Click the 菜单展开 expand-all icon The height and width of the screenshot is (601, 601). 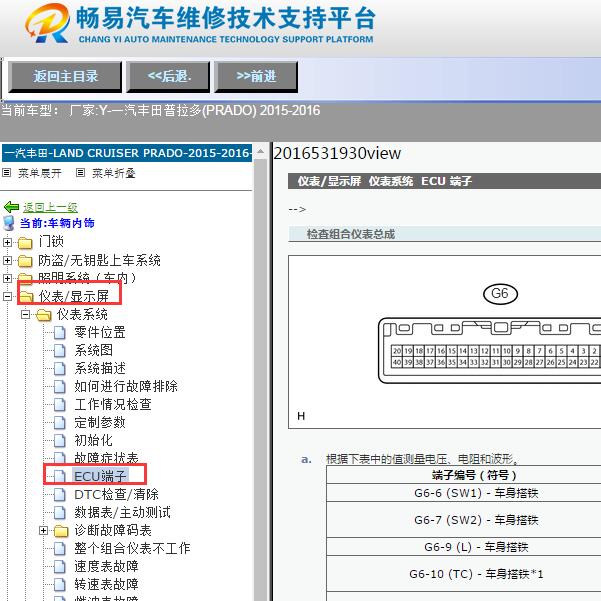click(x=7, y=173)
